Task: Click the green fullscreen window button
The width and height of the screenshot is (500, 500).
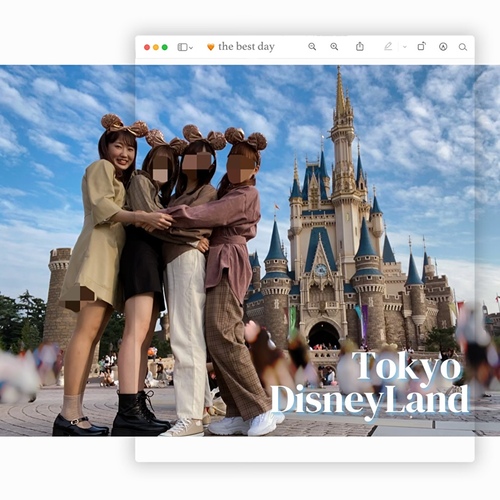Action: [x=165, y=47]
